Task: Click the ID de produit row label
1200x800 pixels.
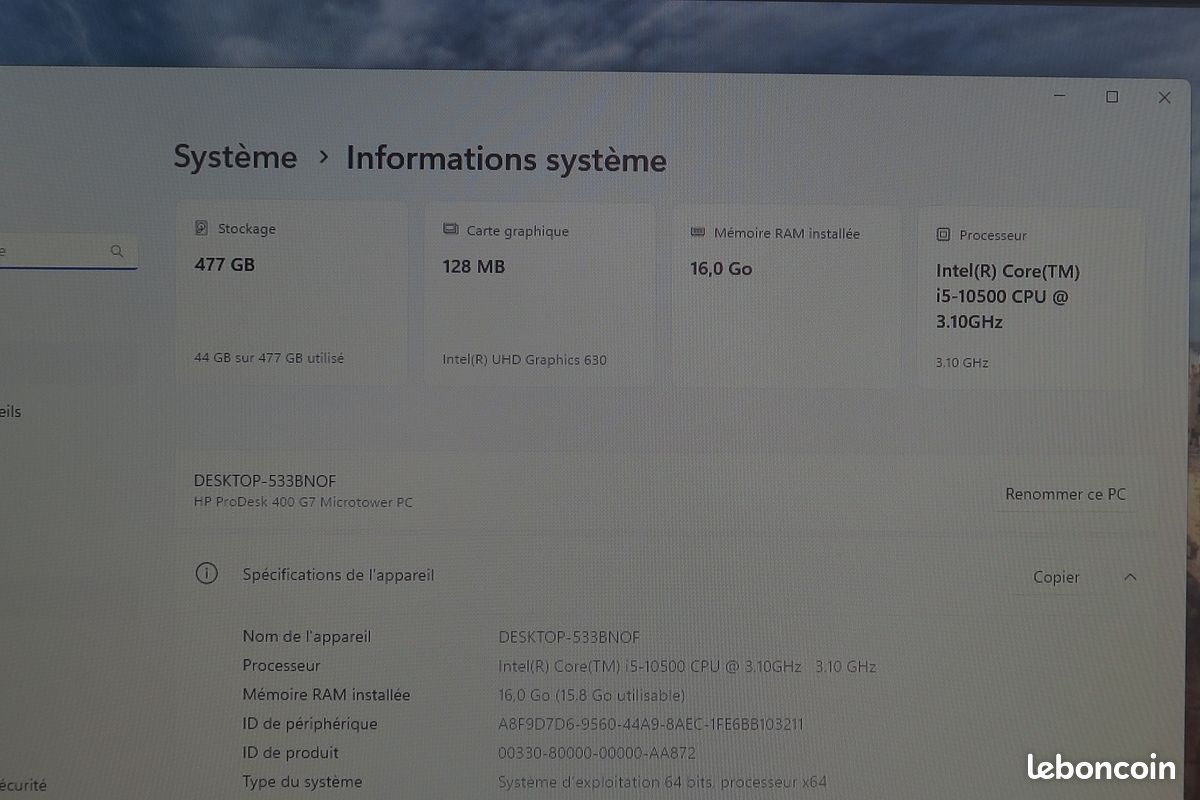Action: point(291,753)
